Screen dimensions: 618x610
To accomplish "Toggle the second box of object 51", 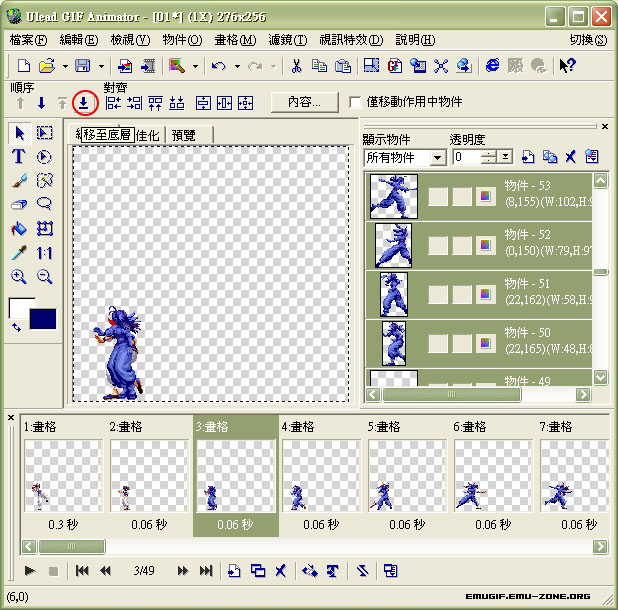I will coord(462,294).
